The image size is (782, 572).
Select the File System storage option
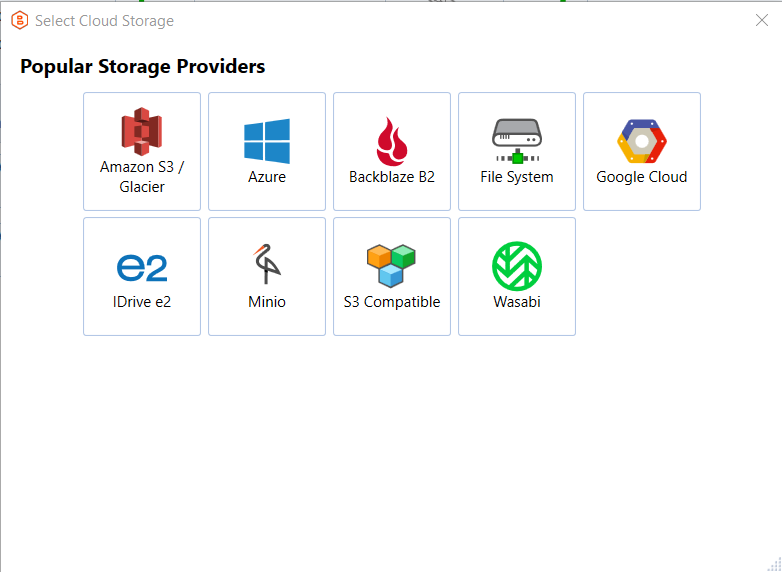pyautogui.click(x=517, y=152)
